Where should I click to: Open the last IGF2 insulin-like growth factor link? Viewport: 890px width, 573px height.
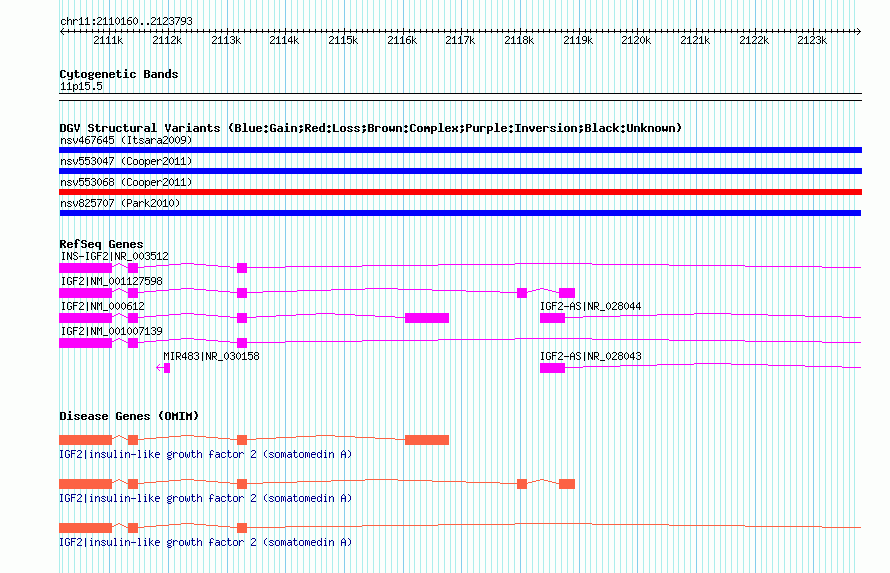pos(205,542)
